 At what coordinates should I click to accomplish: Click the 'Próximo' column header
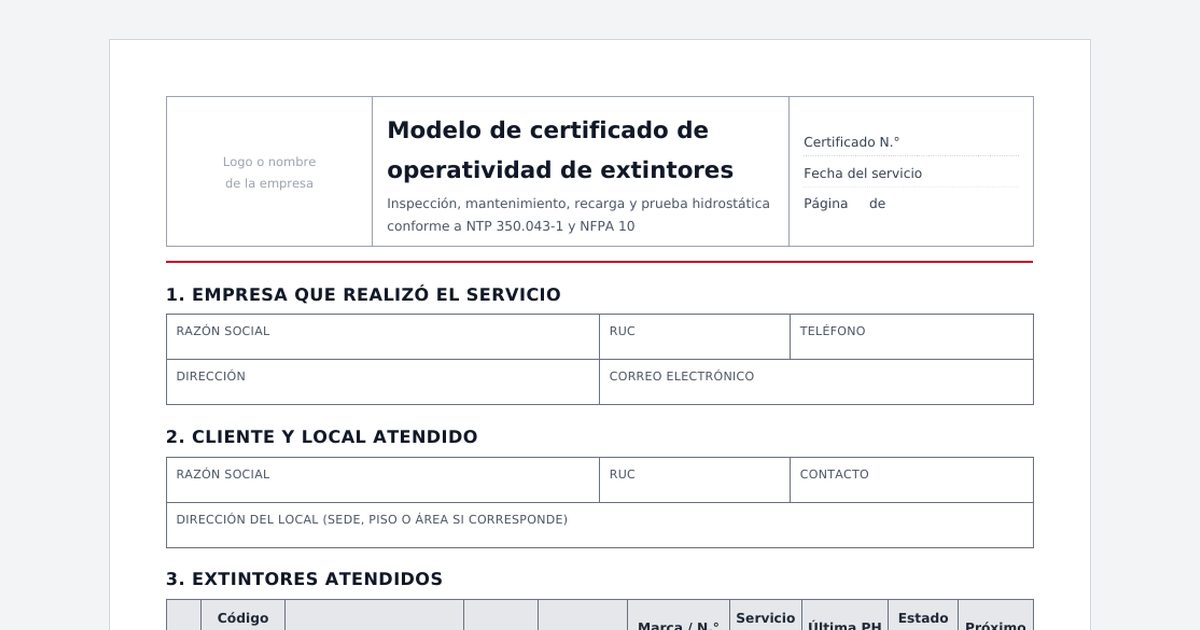995,616
